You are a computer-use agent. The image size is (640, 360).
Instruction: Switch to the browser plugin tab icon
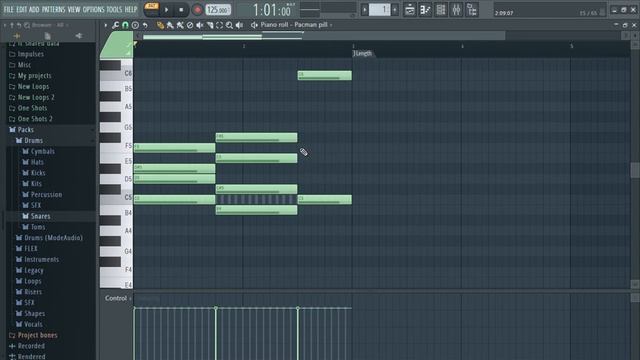pyautogui.click(x=78, y=36)
